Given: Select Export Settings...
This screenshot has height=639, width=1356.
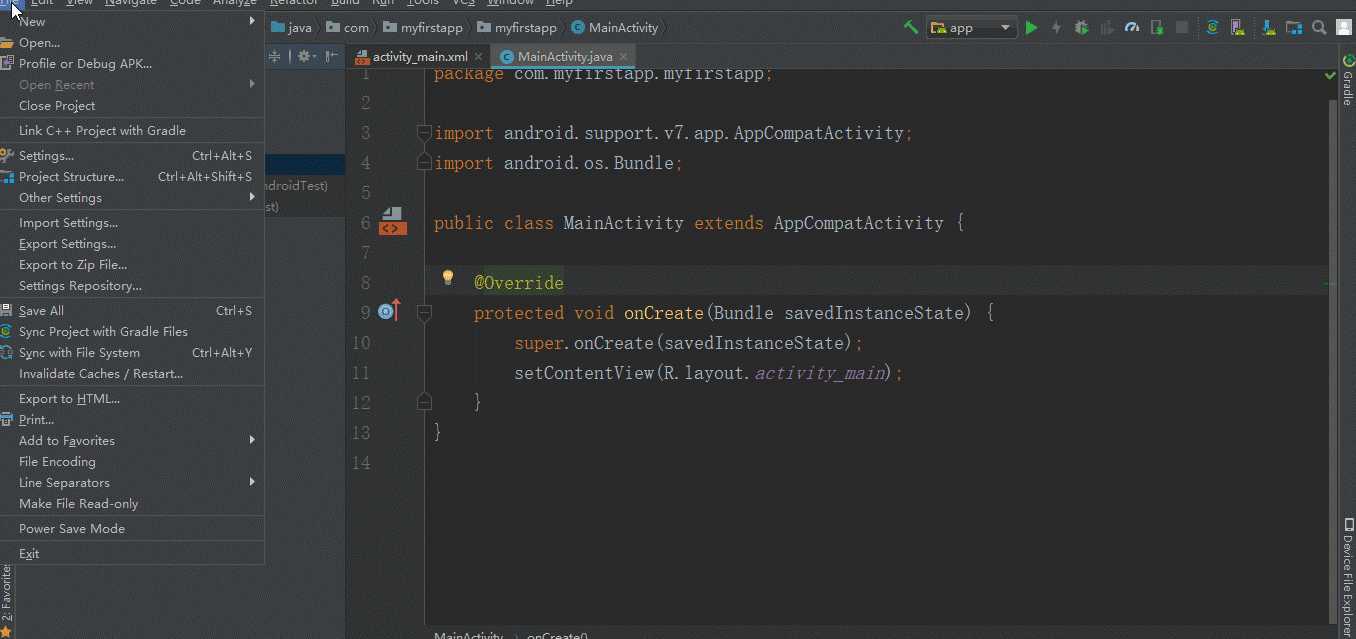Looking at the screenshot, I should click(x=132, y=243).
